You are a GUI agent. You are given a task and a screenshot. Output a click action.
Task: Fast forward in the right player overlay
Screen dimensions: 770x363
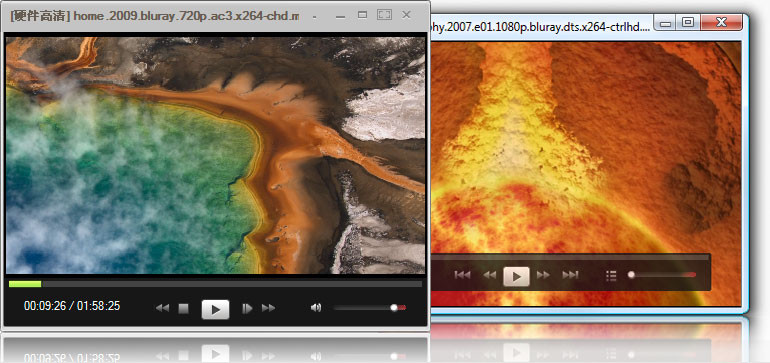point(543,275)
